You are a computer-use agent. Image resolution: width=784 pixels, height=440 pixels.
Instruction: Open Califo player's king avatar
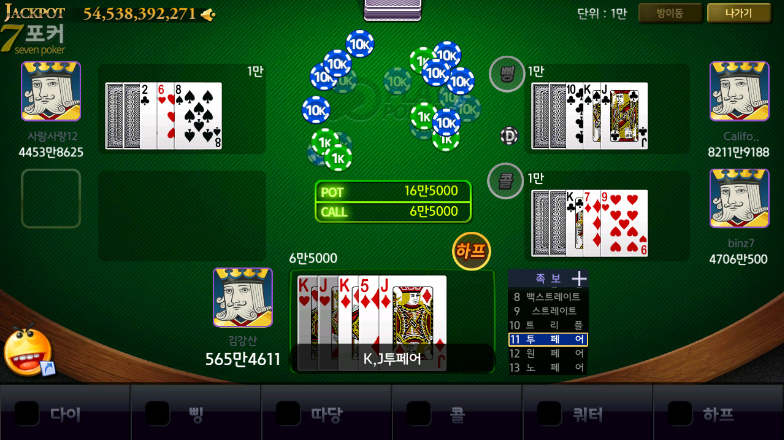click(x=740, y=92)
